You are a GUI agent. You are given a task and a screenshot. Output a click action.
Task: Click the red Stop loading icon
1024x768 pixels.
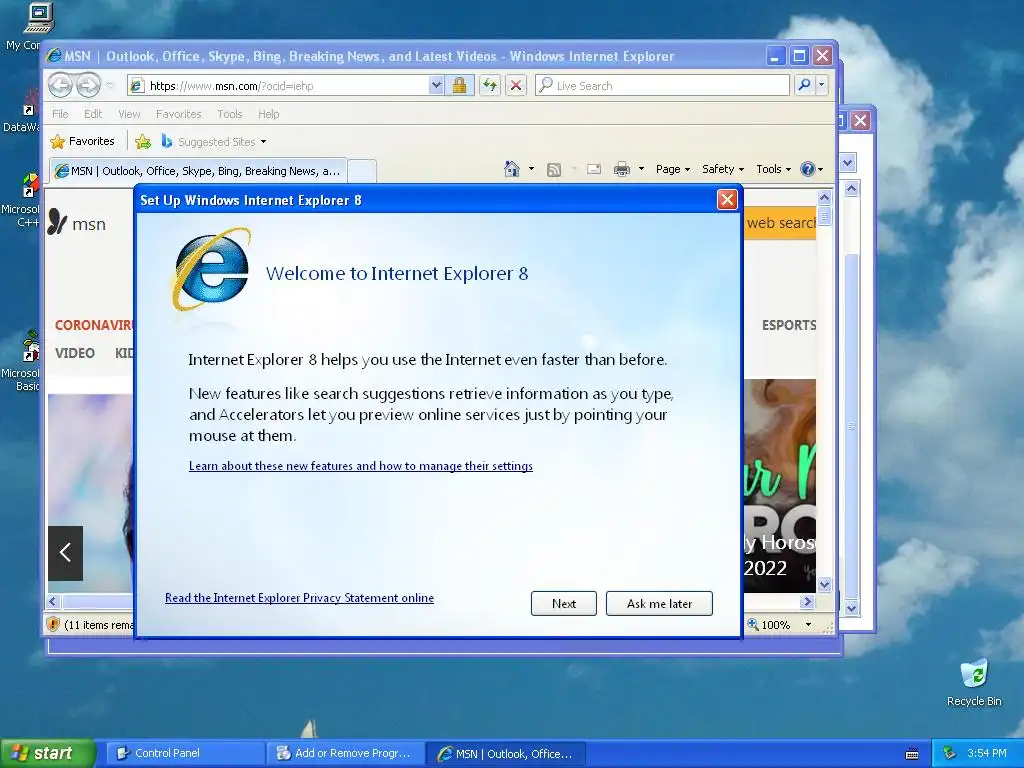pos(516,85)
